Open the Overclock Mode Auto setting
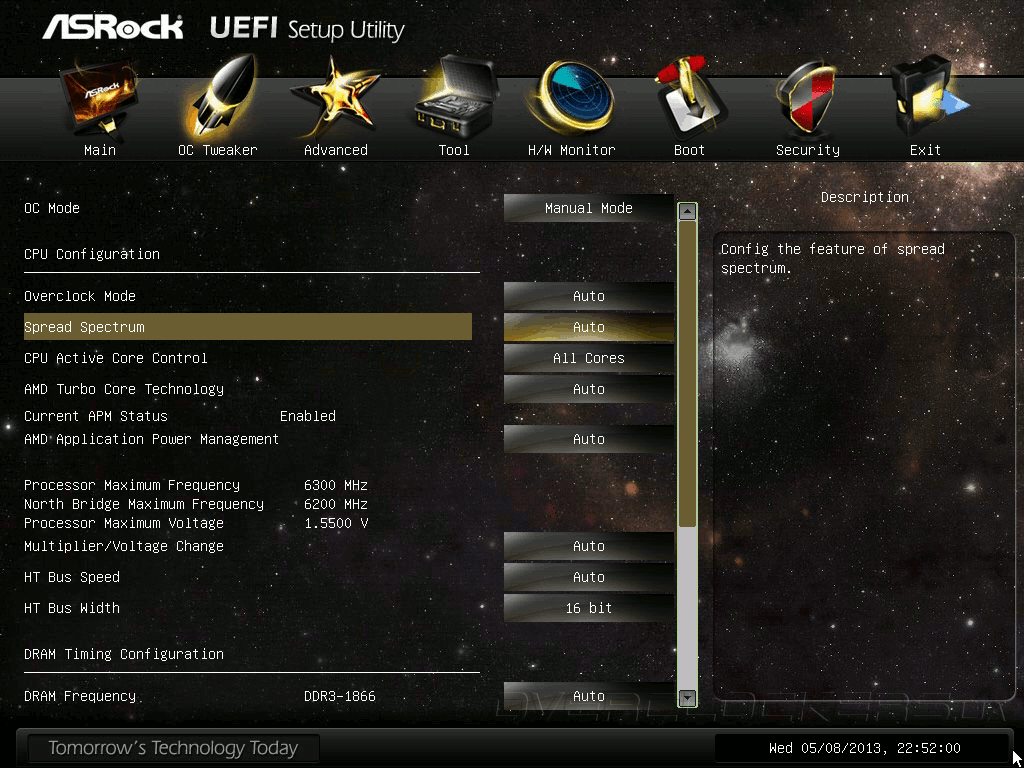Screen dimensions: 1024x768 tap(588, 296)
